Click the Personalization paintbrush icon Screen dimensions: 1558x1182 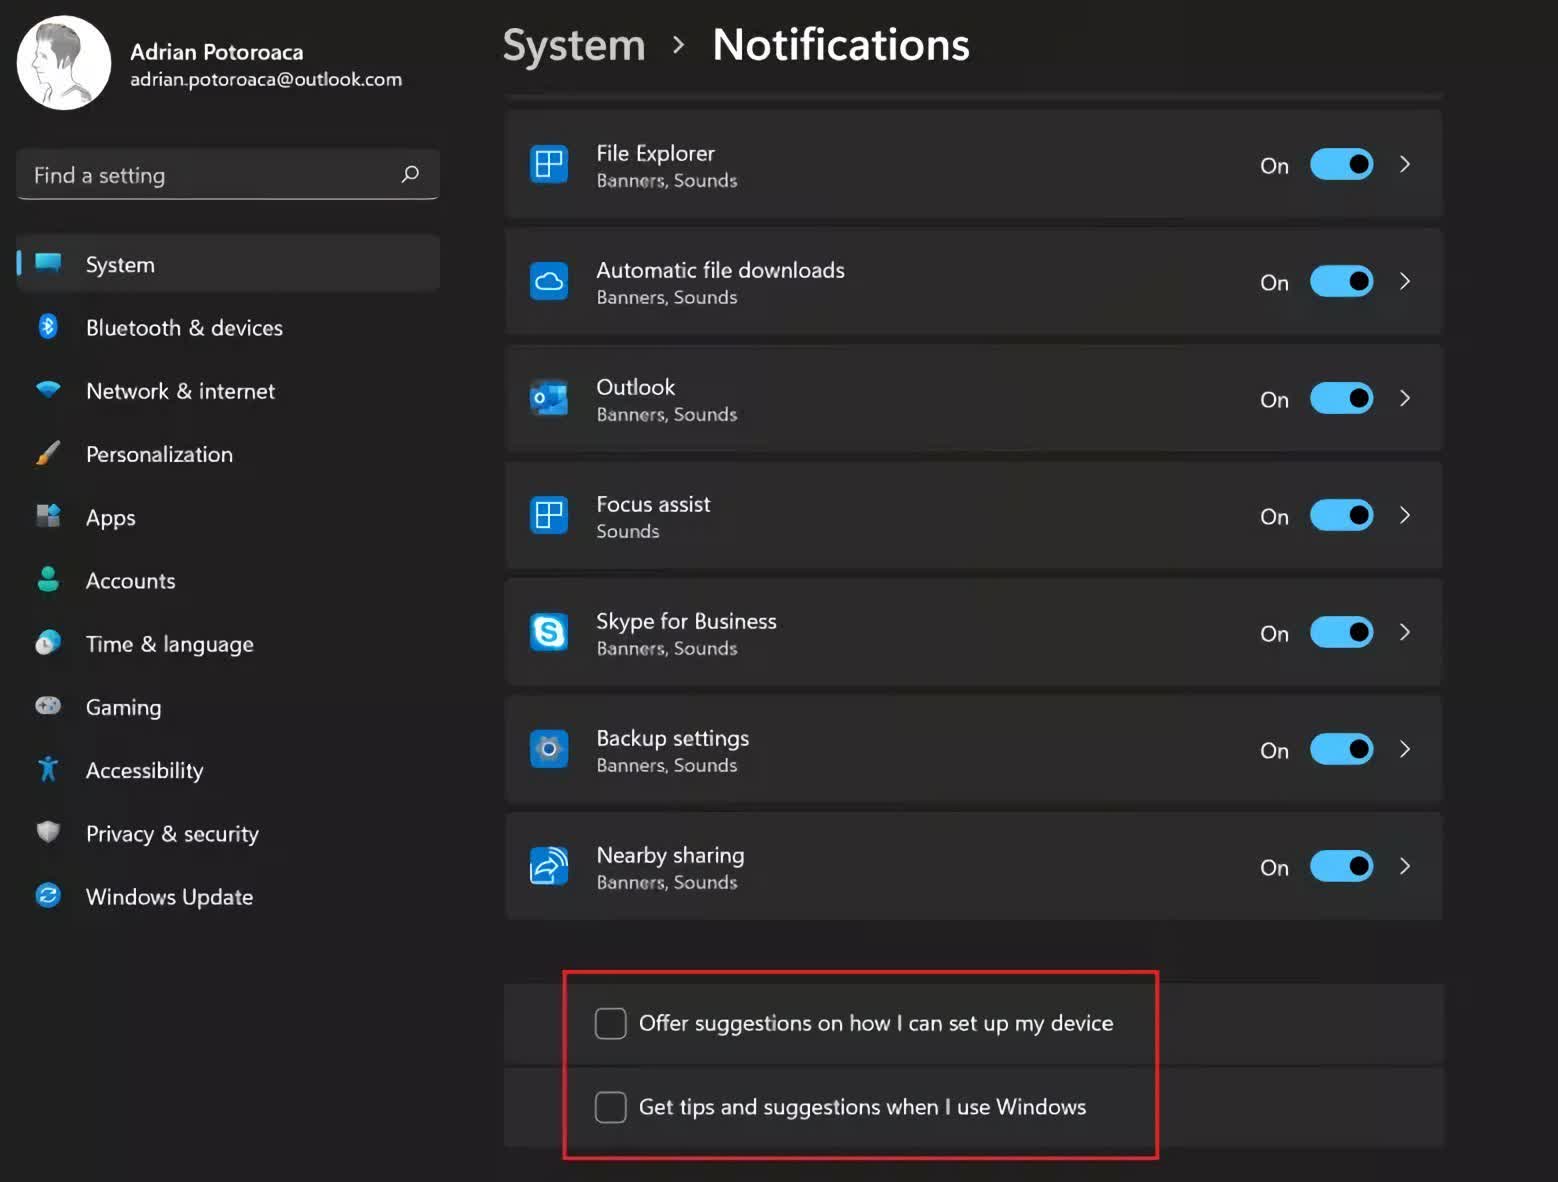click(x=48, y=453)
